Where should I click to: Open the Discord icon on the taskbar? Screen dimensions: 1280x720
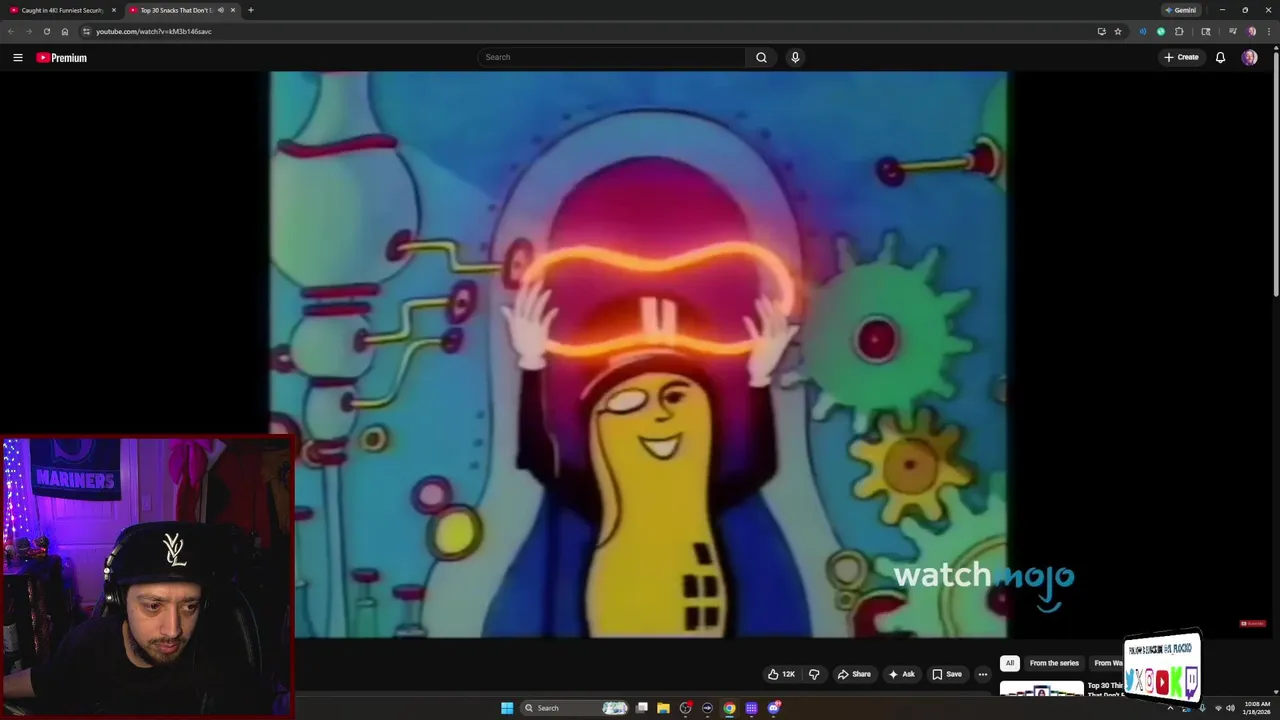[774, 708]
